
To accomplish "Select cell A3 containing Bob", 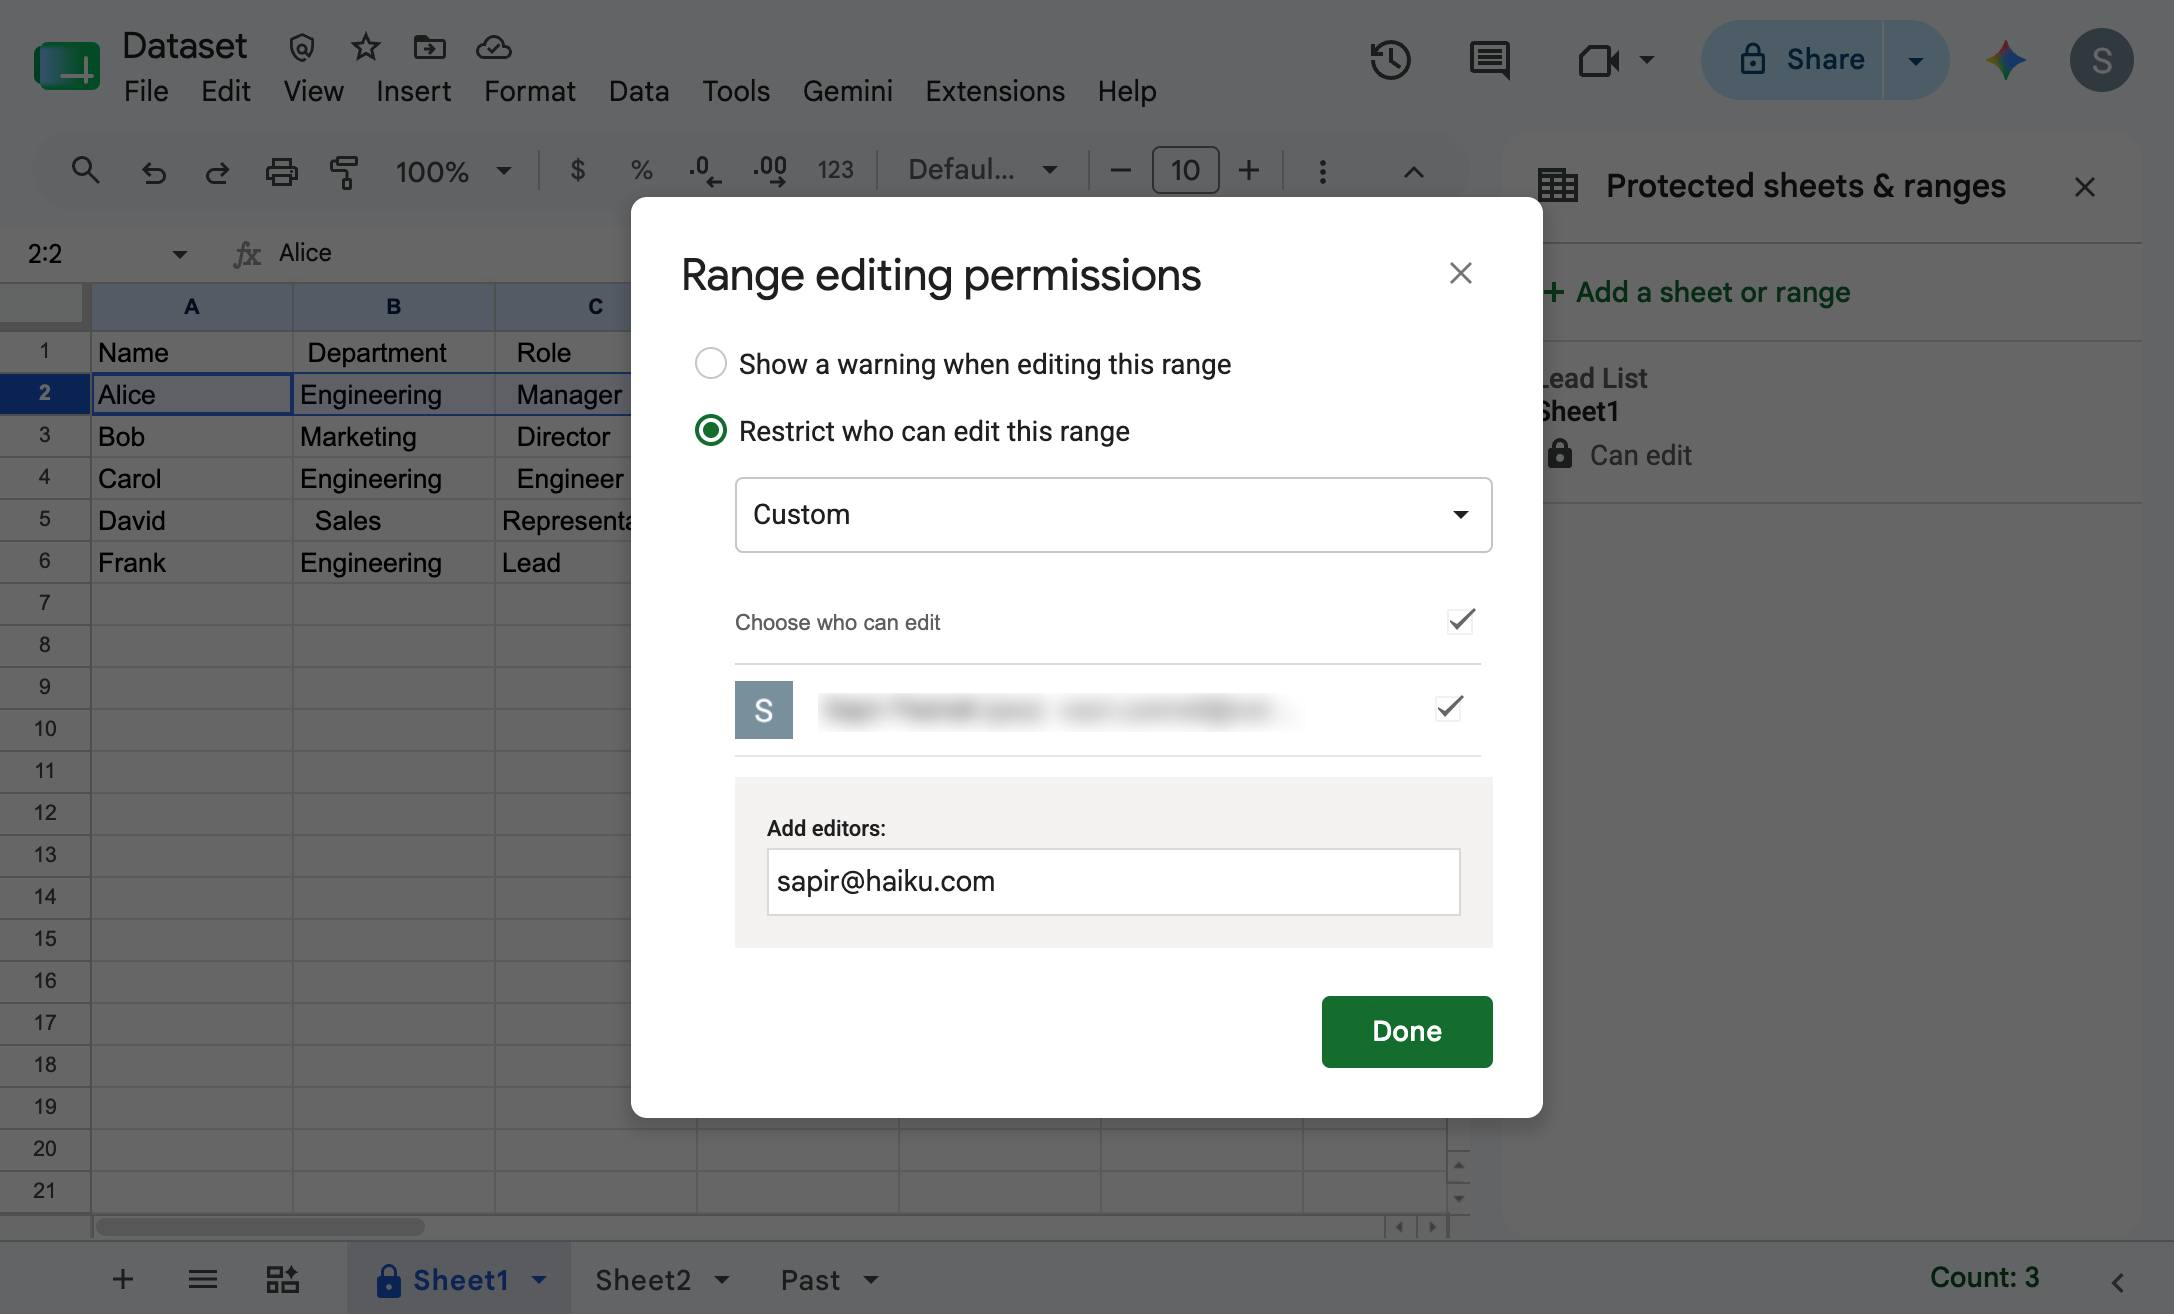I will [x=192, y=437].
